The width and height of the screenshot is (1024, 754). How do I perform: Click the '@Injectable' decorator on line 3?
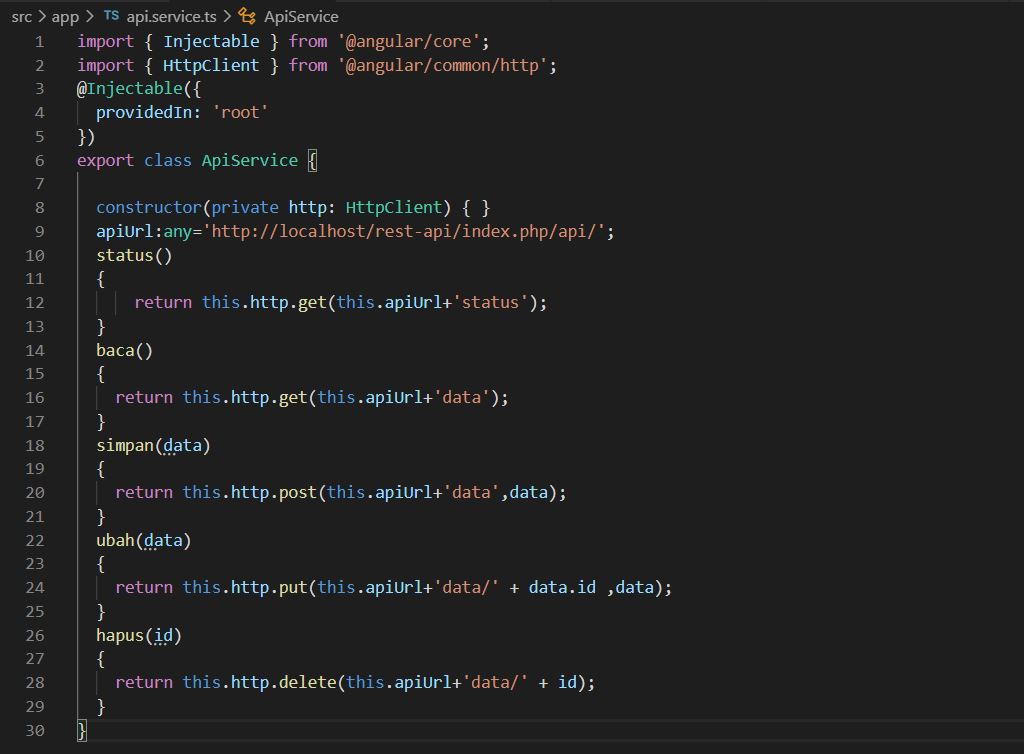(130, 89)
